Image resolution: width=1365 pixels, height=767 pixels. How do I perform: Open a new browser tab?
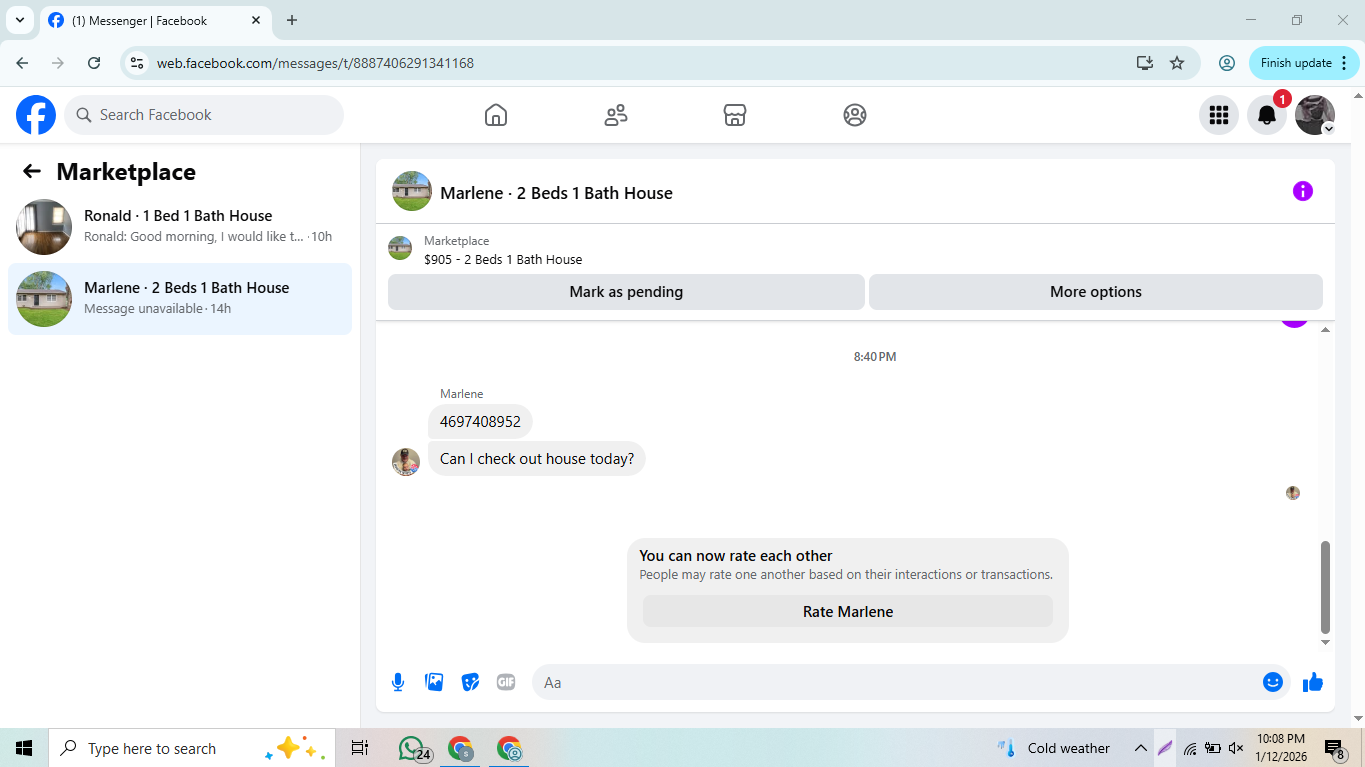292,20
